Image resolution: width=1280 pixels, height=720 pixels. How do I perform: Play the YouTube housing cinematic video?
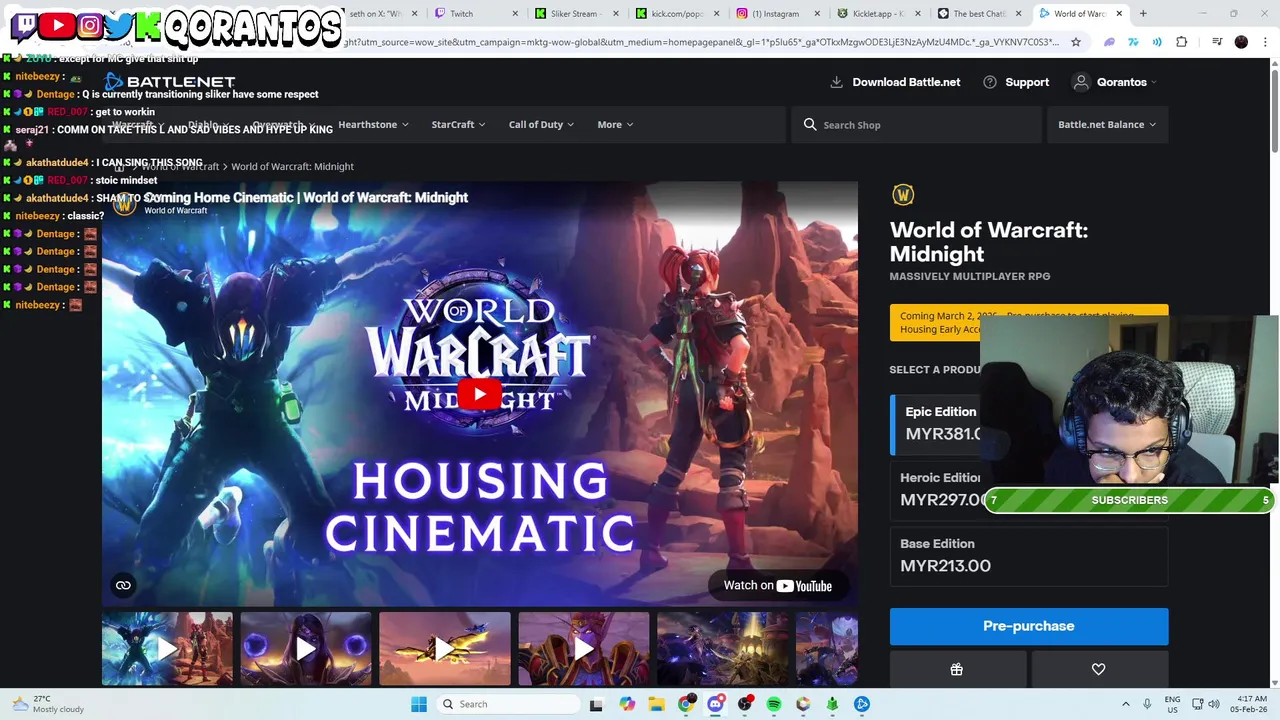(x=480, y=393)
